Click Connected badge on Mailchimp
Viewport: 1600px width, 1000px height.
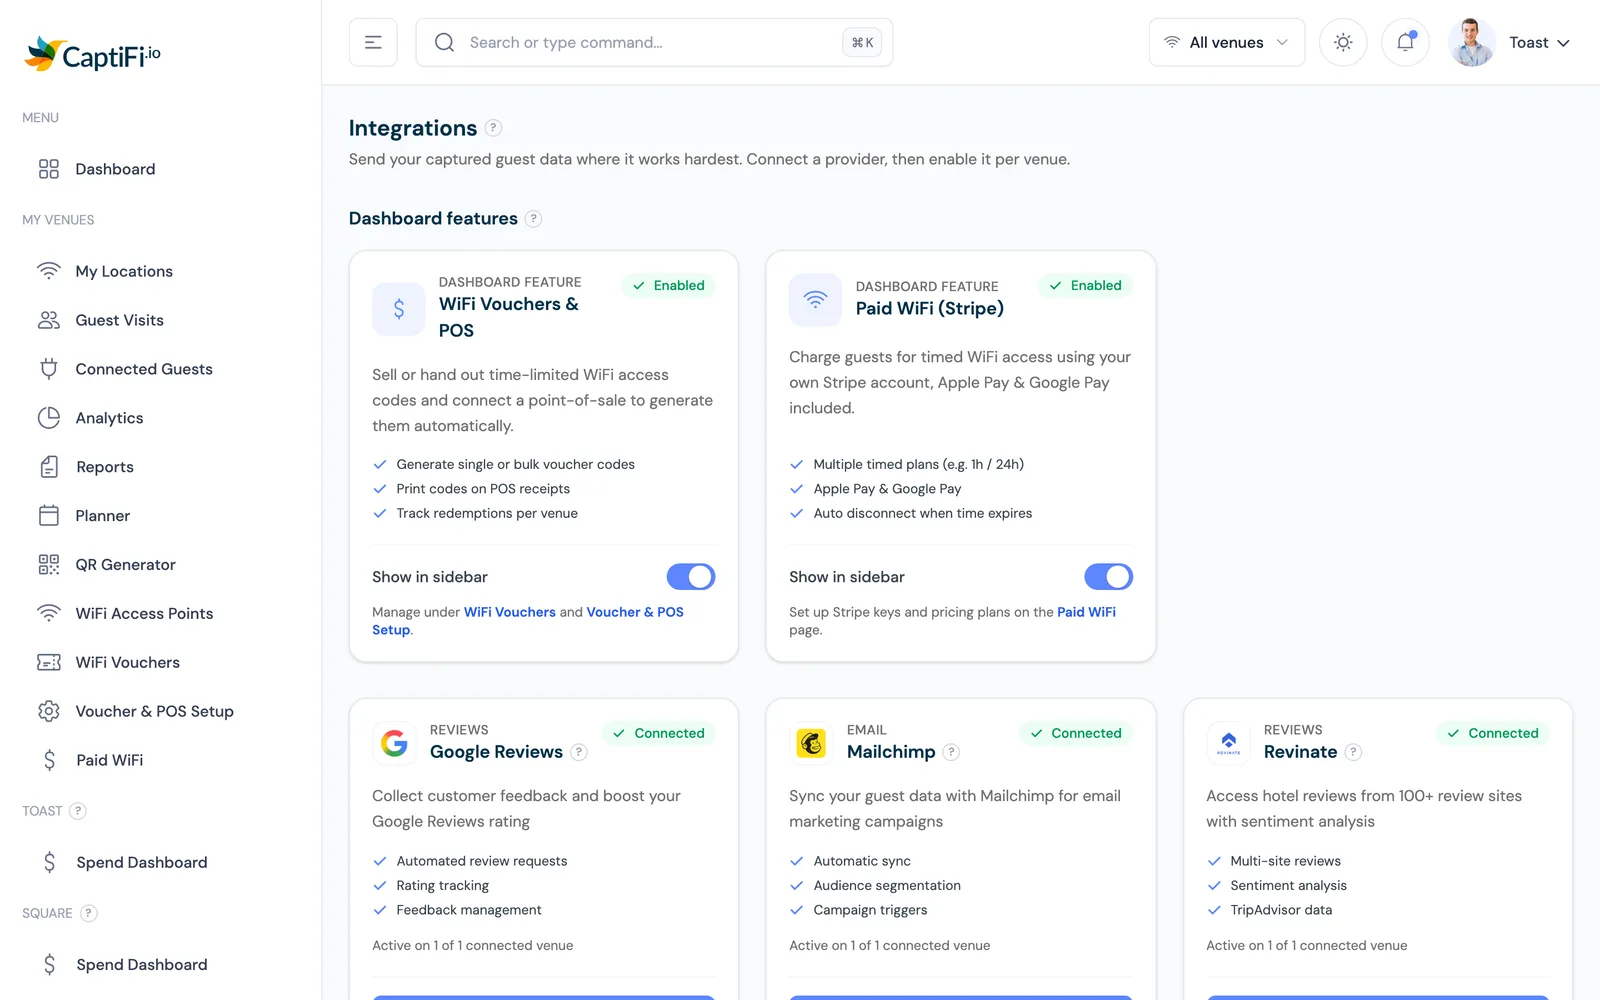pos(1075,733)
